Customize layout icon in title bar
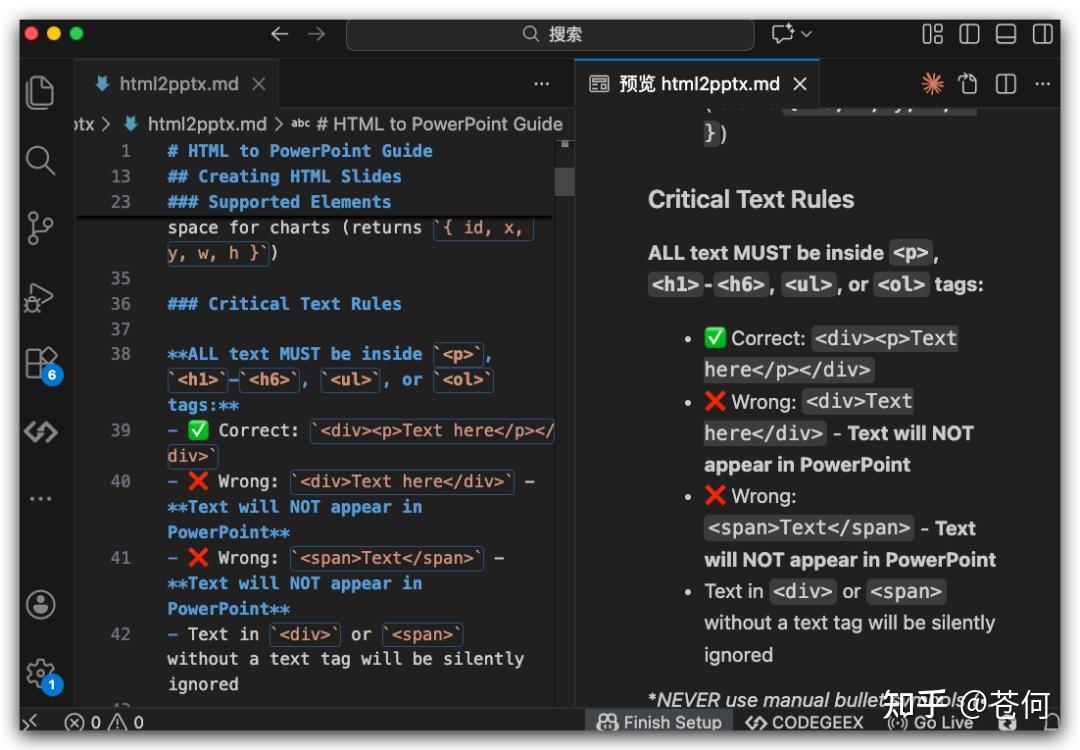1080x750 pixels. point(933,34)
